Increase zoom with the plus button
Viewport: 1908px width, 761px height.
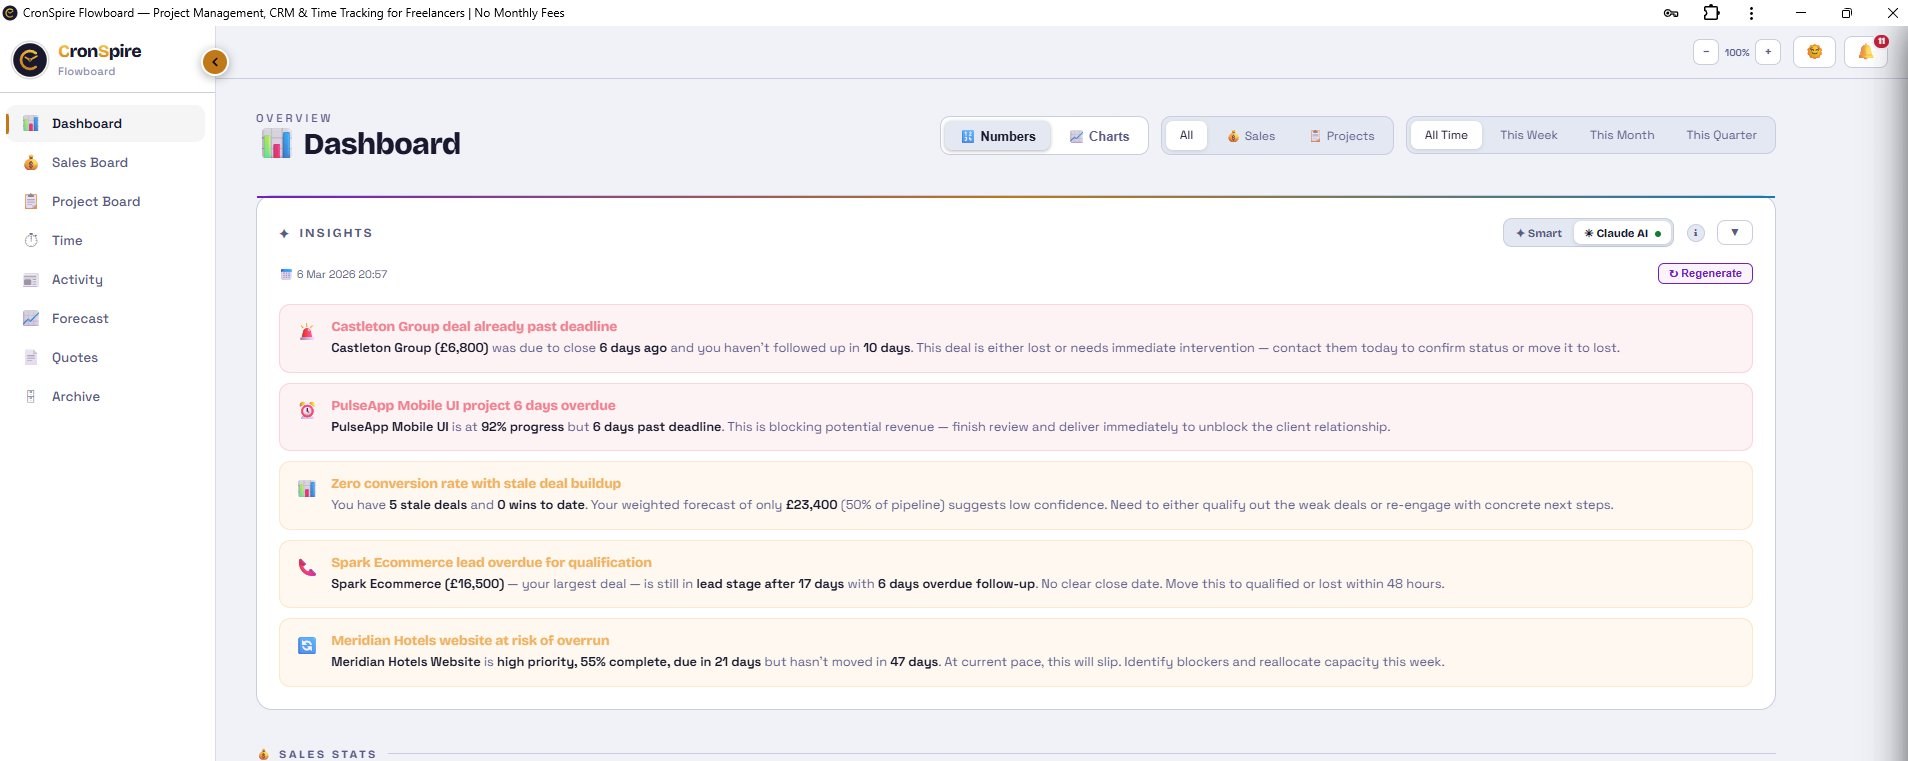(1768, 52)
